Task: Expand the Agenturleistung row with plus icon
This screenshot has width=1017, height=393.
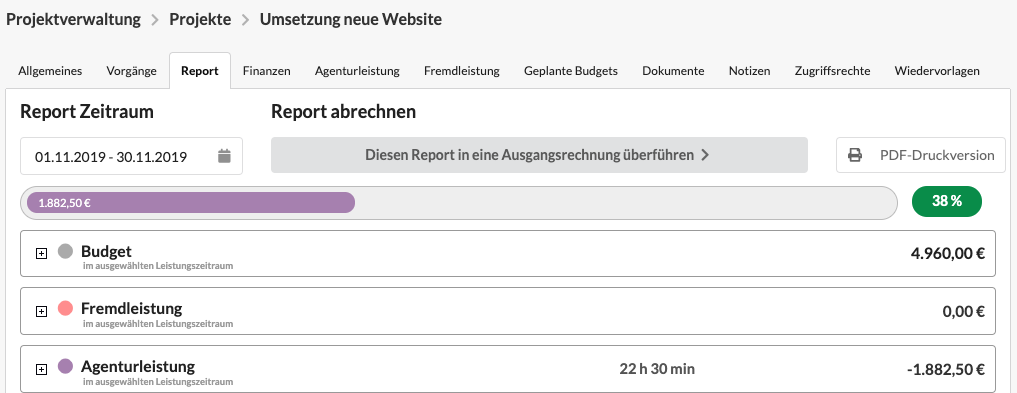Action: tap(42, 370)
